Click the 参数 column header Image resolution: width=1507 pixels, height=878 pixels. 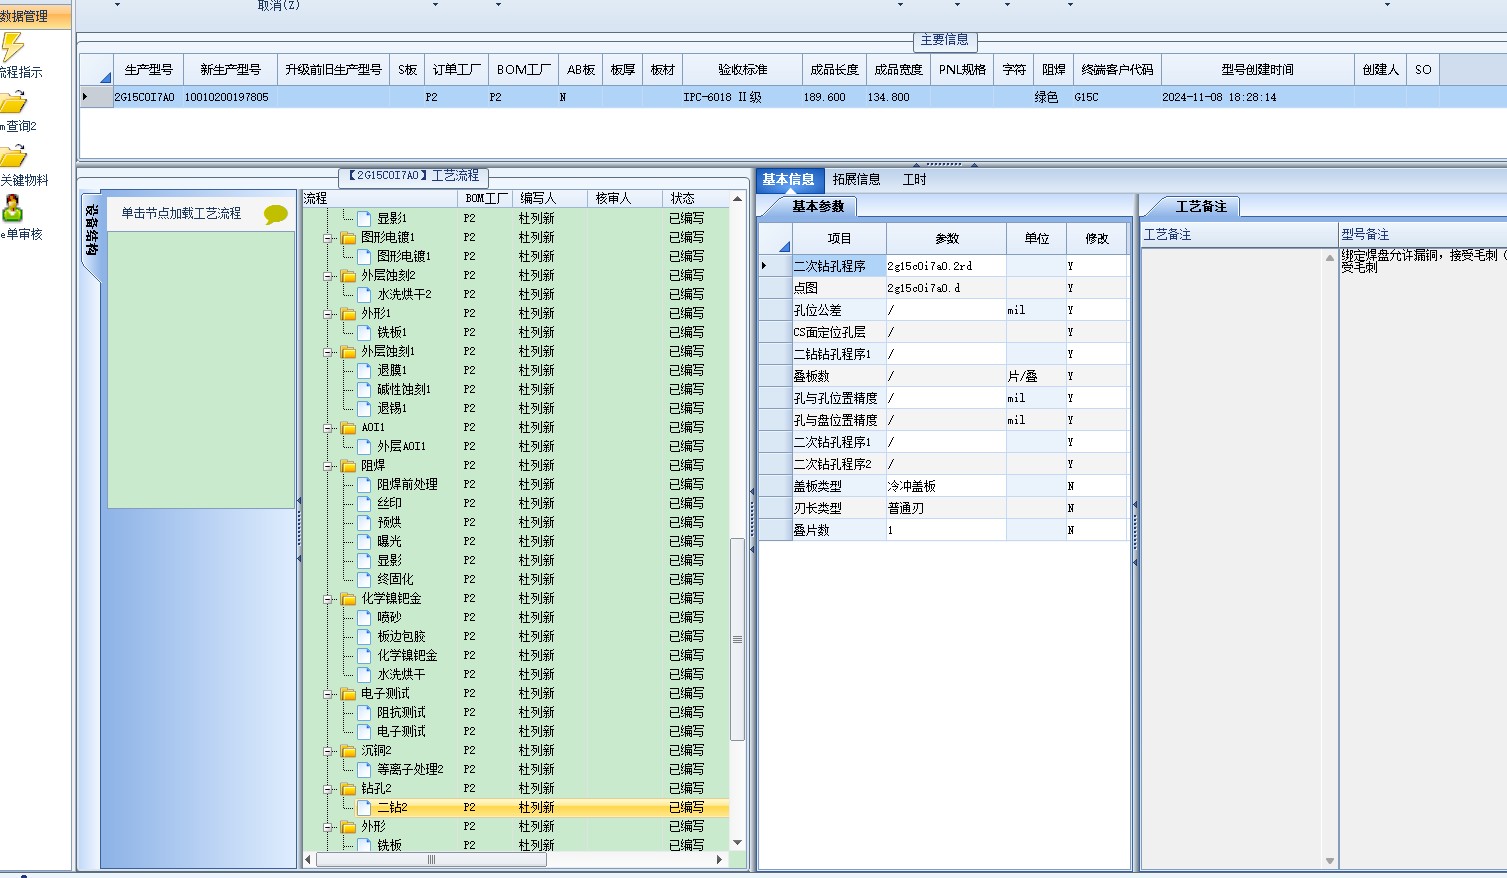(946, 239)
